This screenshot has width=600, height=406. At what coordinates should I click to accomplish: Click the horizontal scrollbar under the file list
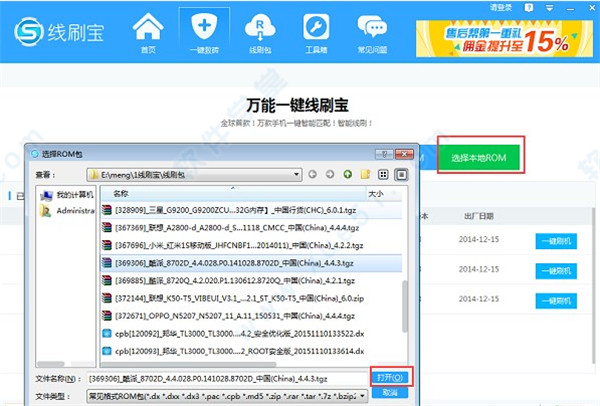(x=188, y=364)
